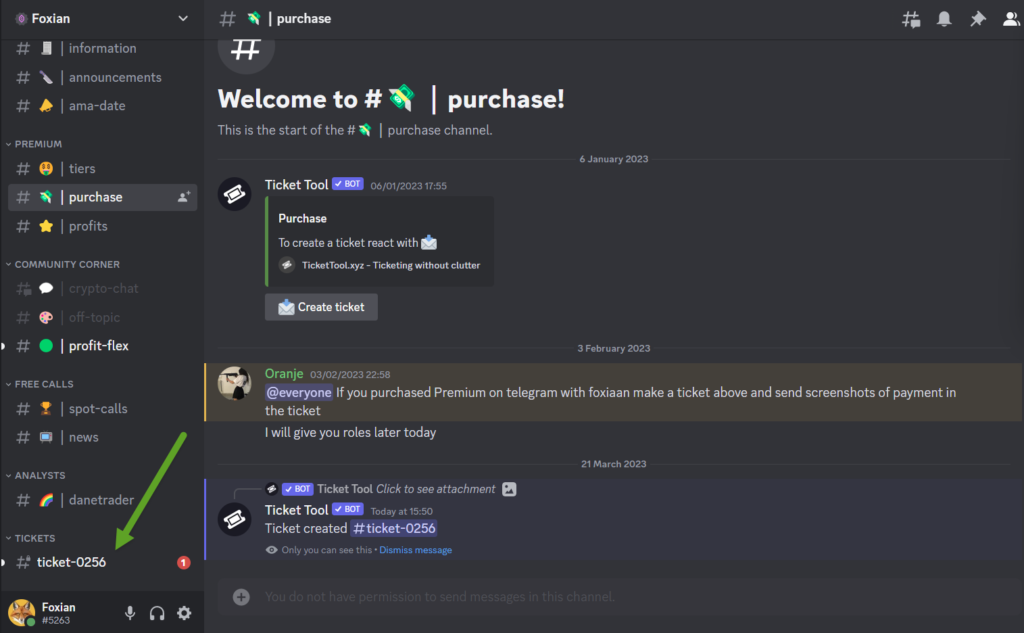Click the create invite icon on purchase channel
The width and height of the screenshot is (1024, 633).
click(x=184, y=198)
